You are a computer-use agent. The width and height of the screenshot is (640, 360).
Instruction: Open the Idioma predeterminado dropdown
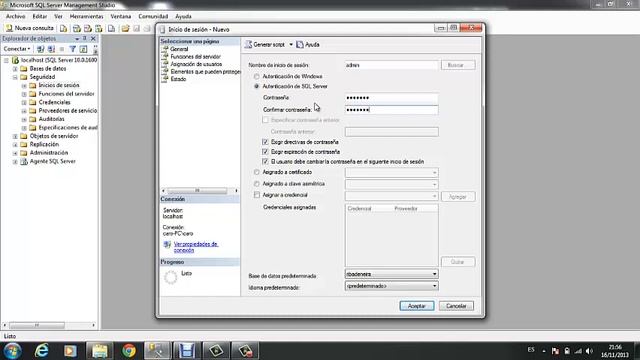(x=434, y=286)
